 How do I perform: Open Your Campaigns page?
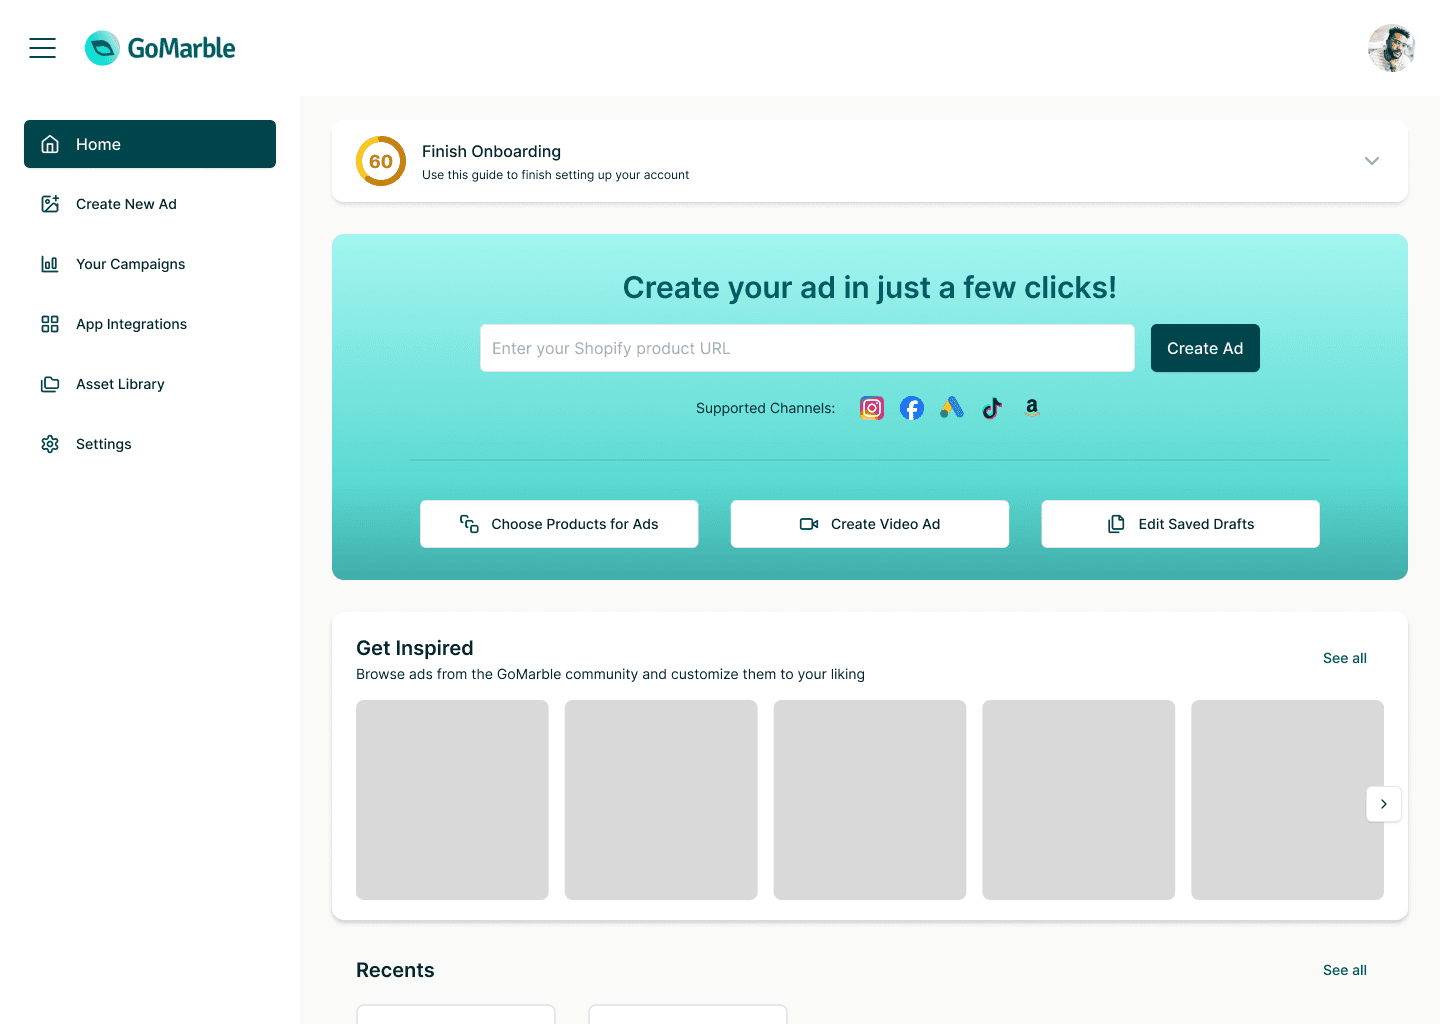click(x=150, y=264)
